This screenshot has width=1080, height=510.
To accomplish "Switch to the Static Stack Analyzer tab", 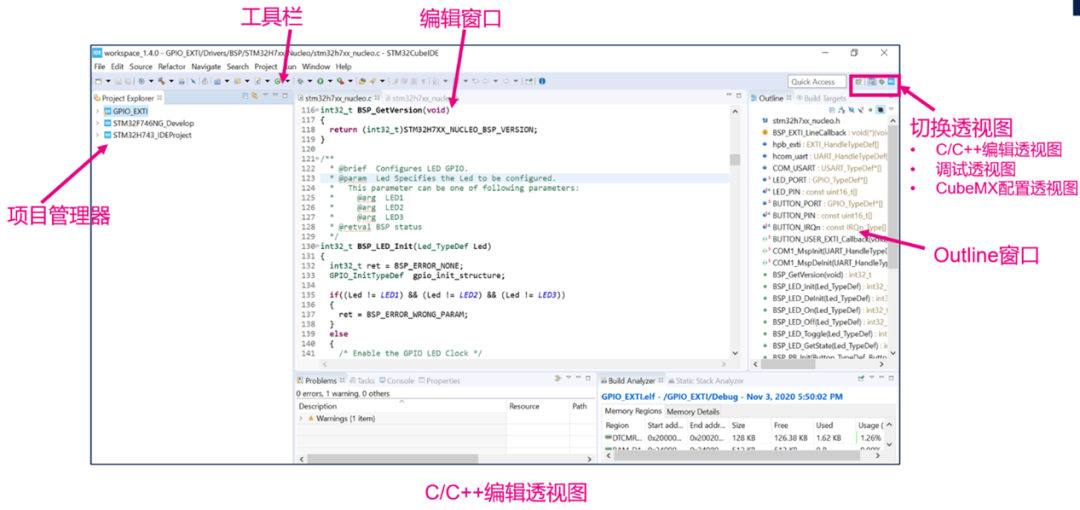I will click(x=705, y=380).
